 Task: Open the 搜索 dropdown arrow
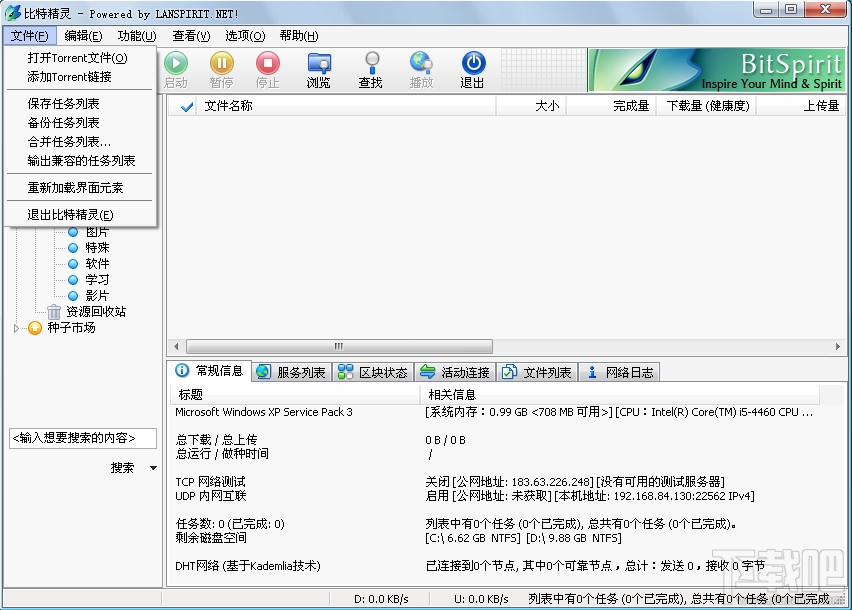coord(153,467)
